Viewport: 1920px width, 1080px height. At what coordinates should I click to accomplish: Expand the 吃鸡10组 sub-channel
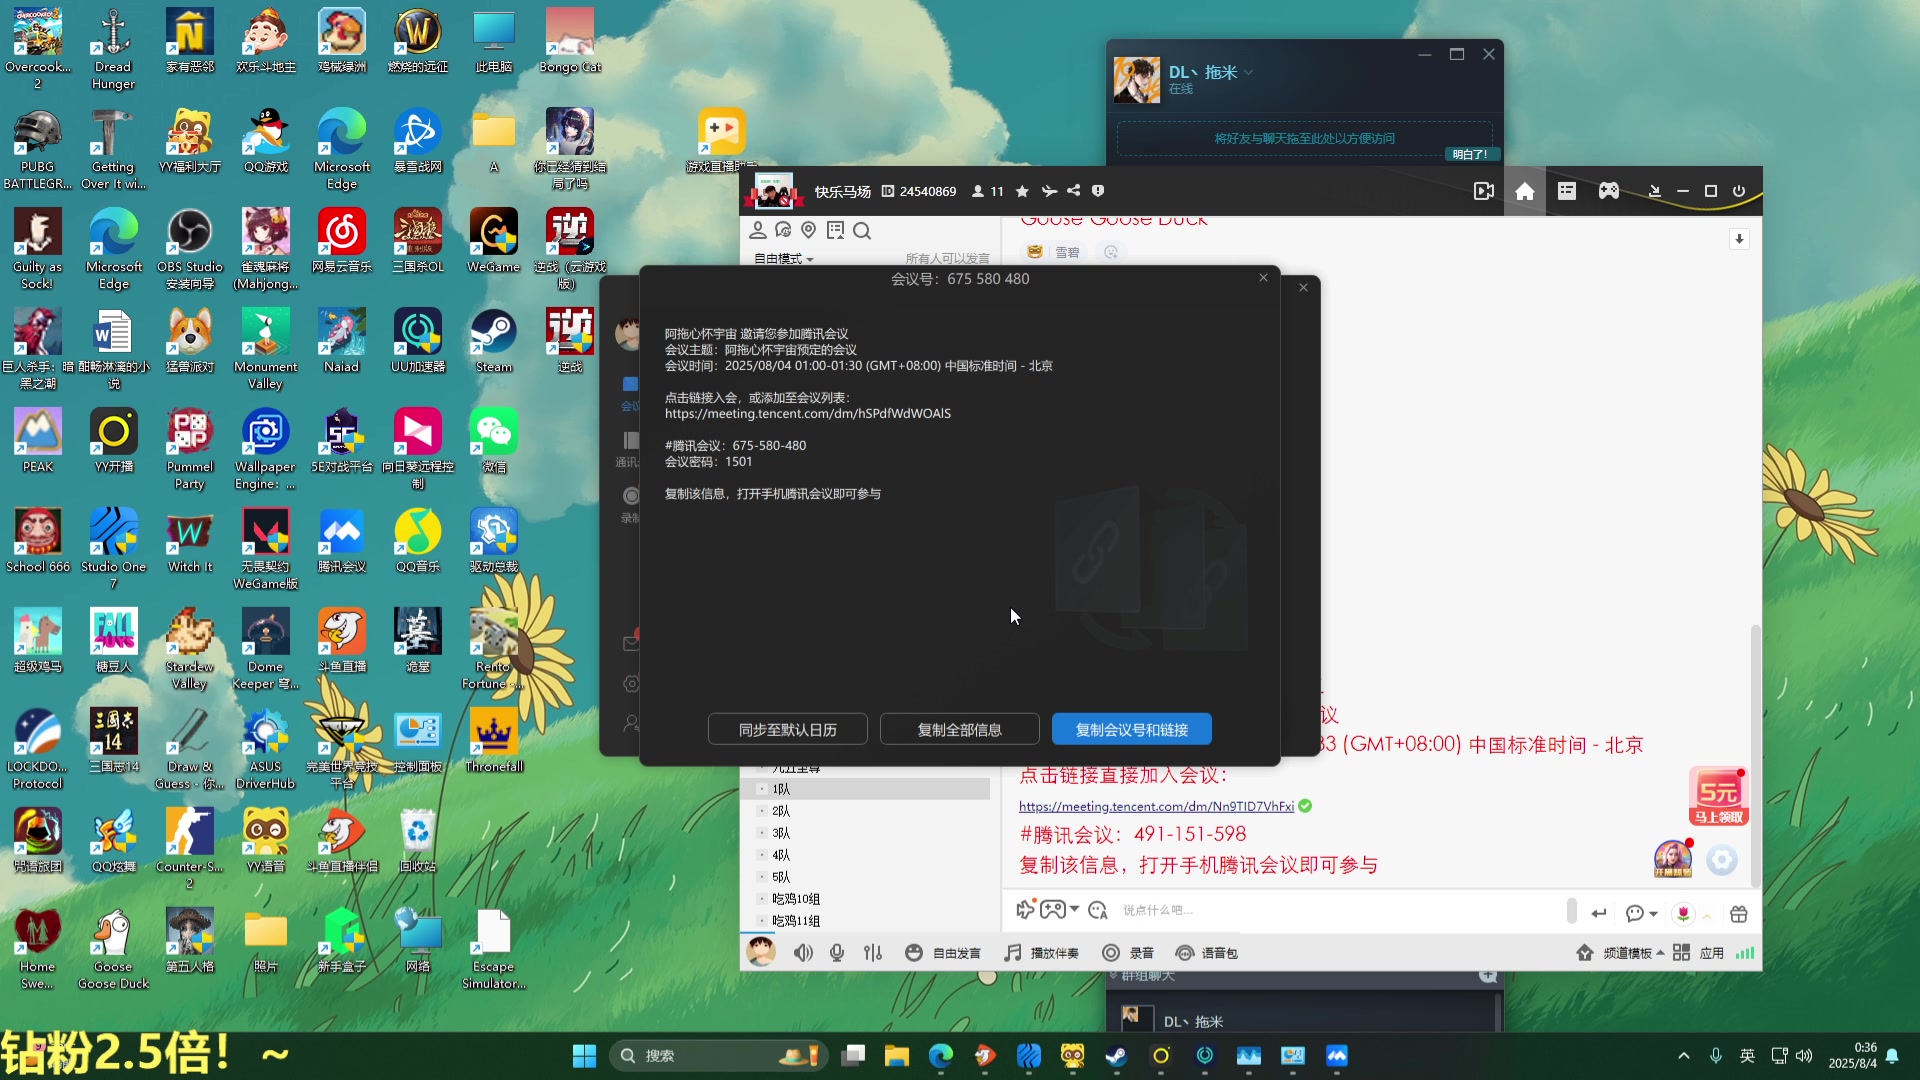click(762, 899)
